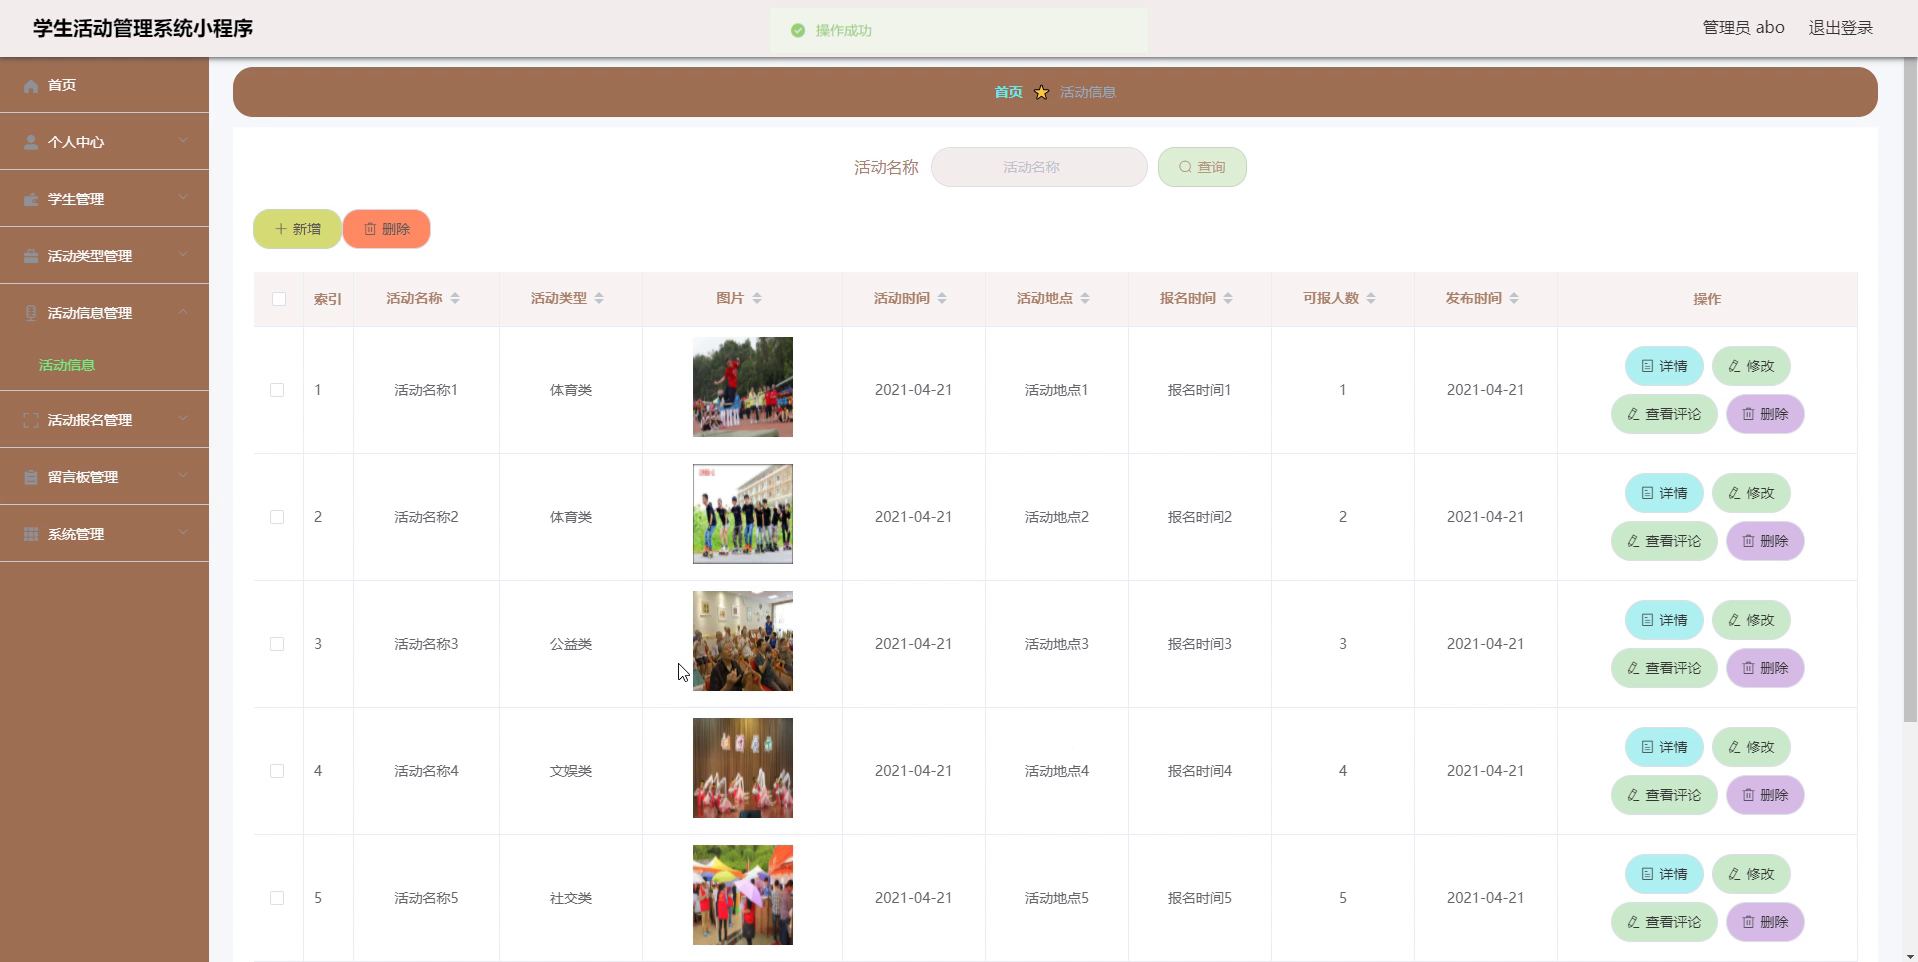Click the sort arrows for 活动地点 column
This screenshot has width=1918, height=962.
coord(1085,298)
